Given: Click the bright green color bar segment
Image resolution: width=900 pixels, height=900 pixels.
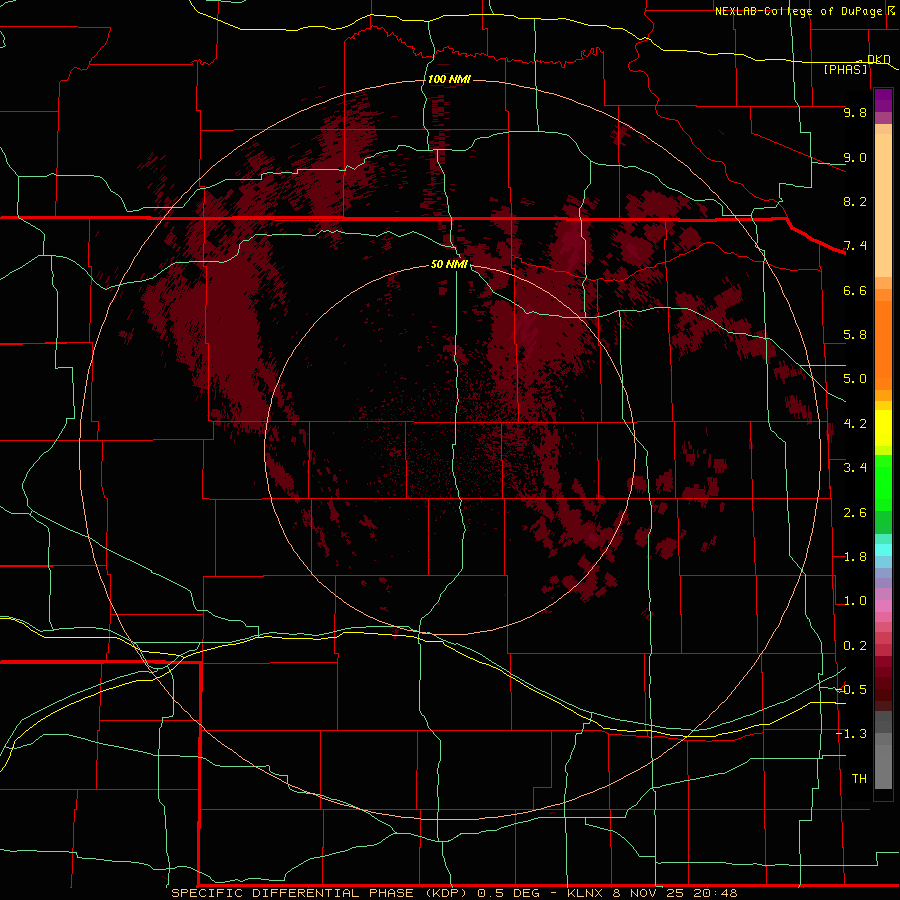Looking at the screenshot, I should coord(883,482).
